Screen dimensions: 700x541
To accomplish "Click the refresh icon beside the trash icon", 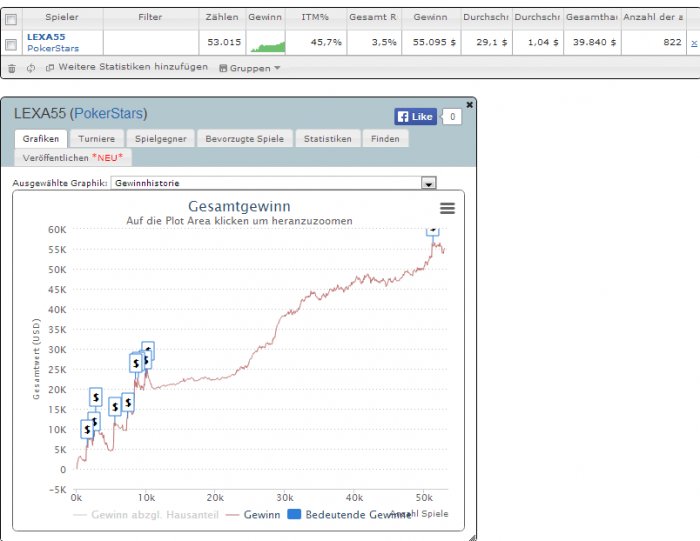I will pyautogui.click(x=31, y=68).
